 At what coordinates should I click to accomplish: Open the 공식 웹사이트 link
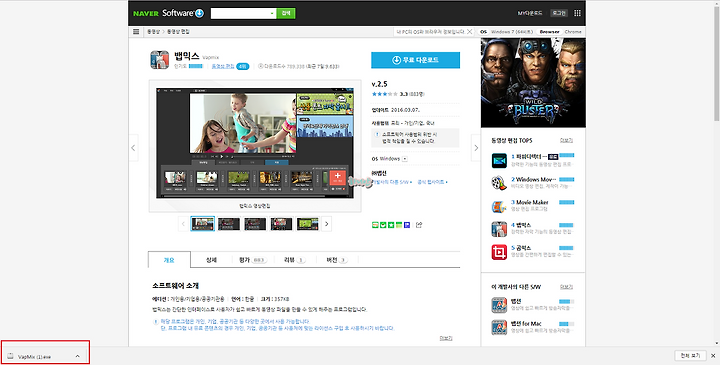click(x=432, y=182)
